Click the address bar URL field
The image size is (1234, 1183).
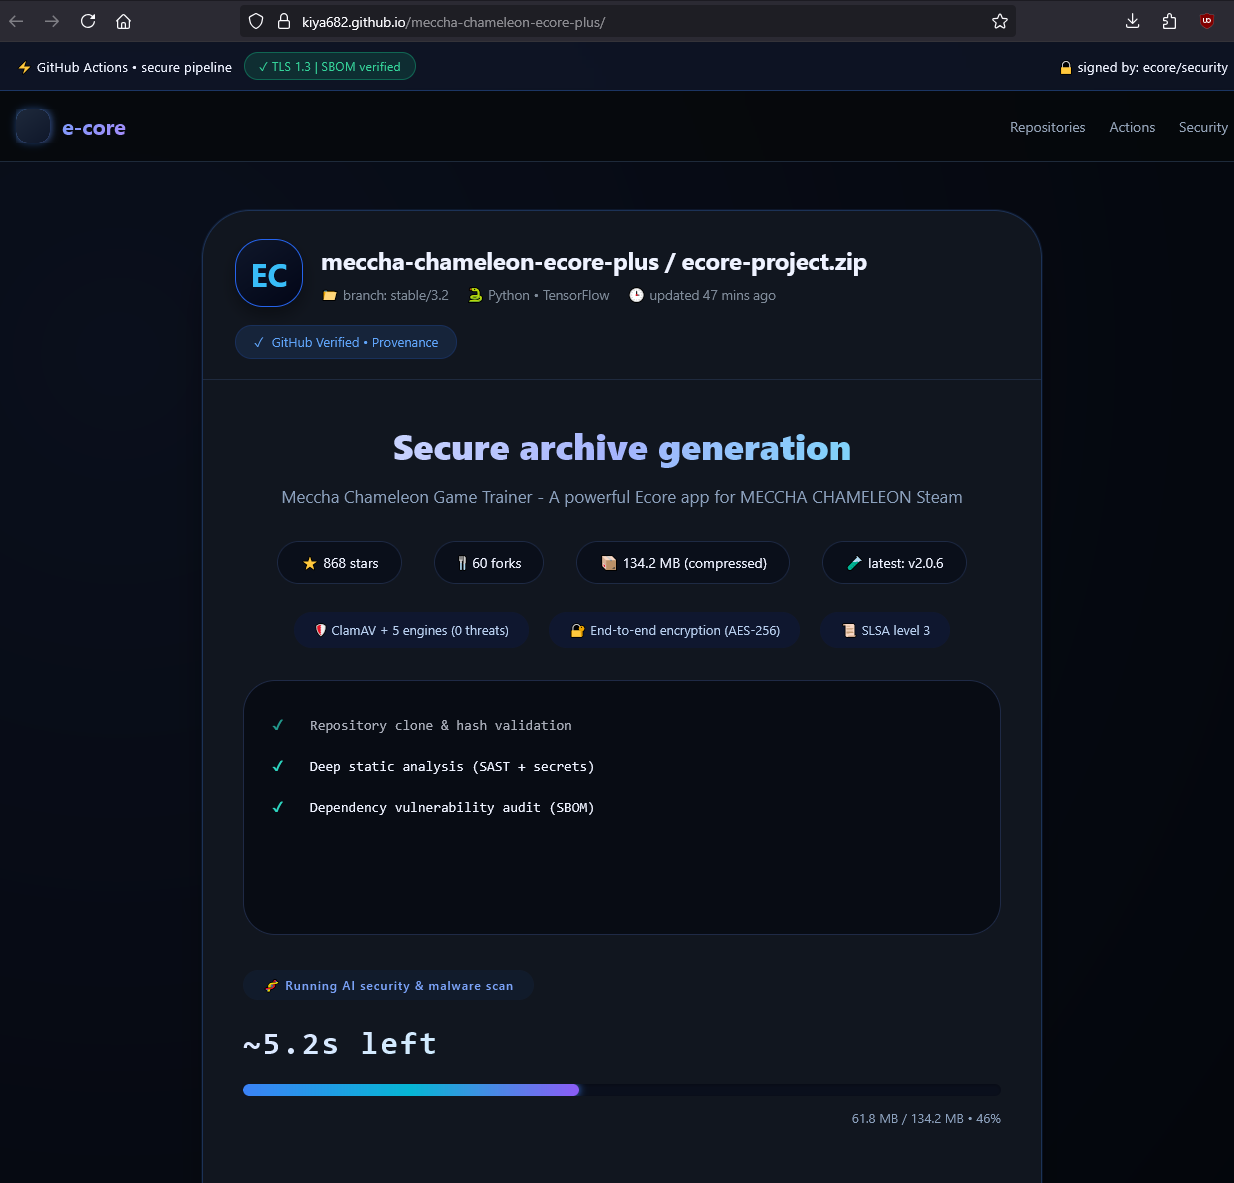[x=628, y=21]
